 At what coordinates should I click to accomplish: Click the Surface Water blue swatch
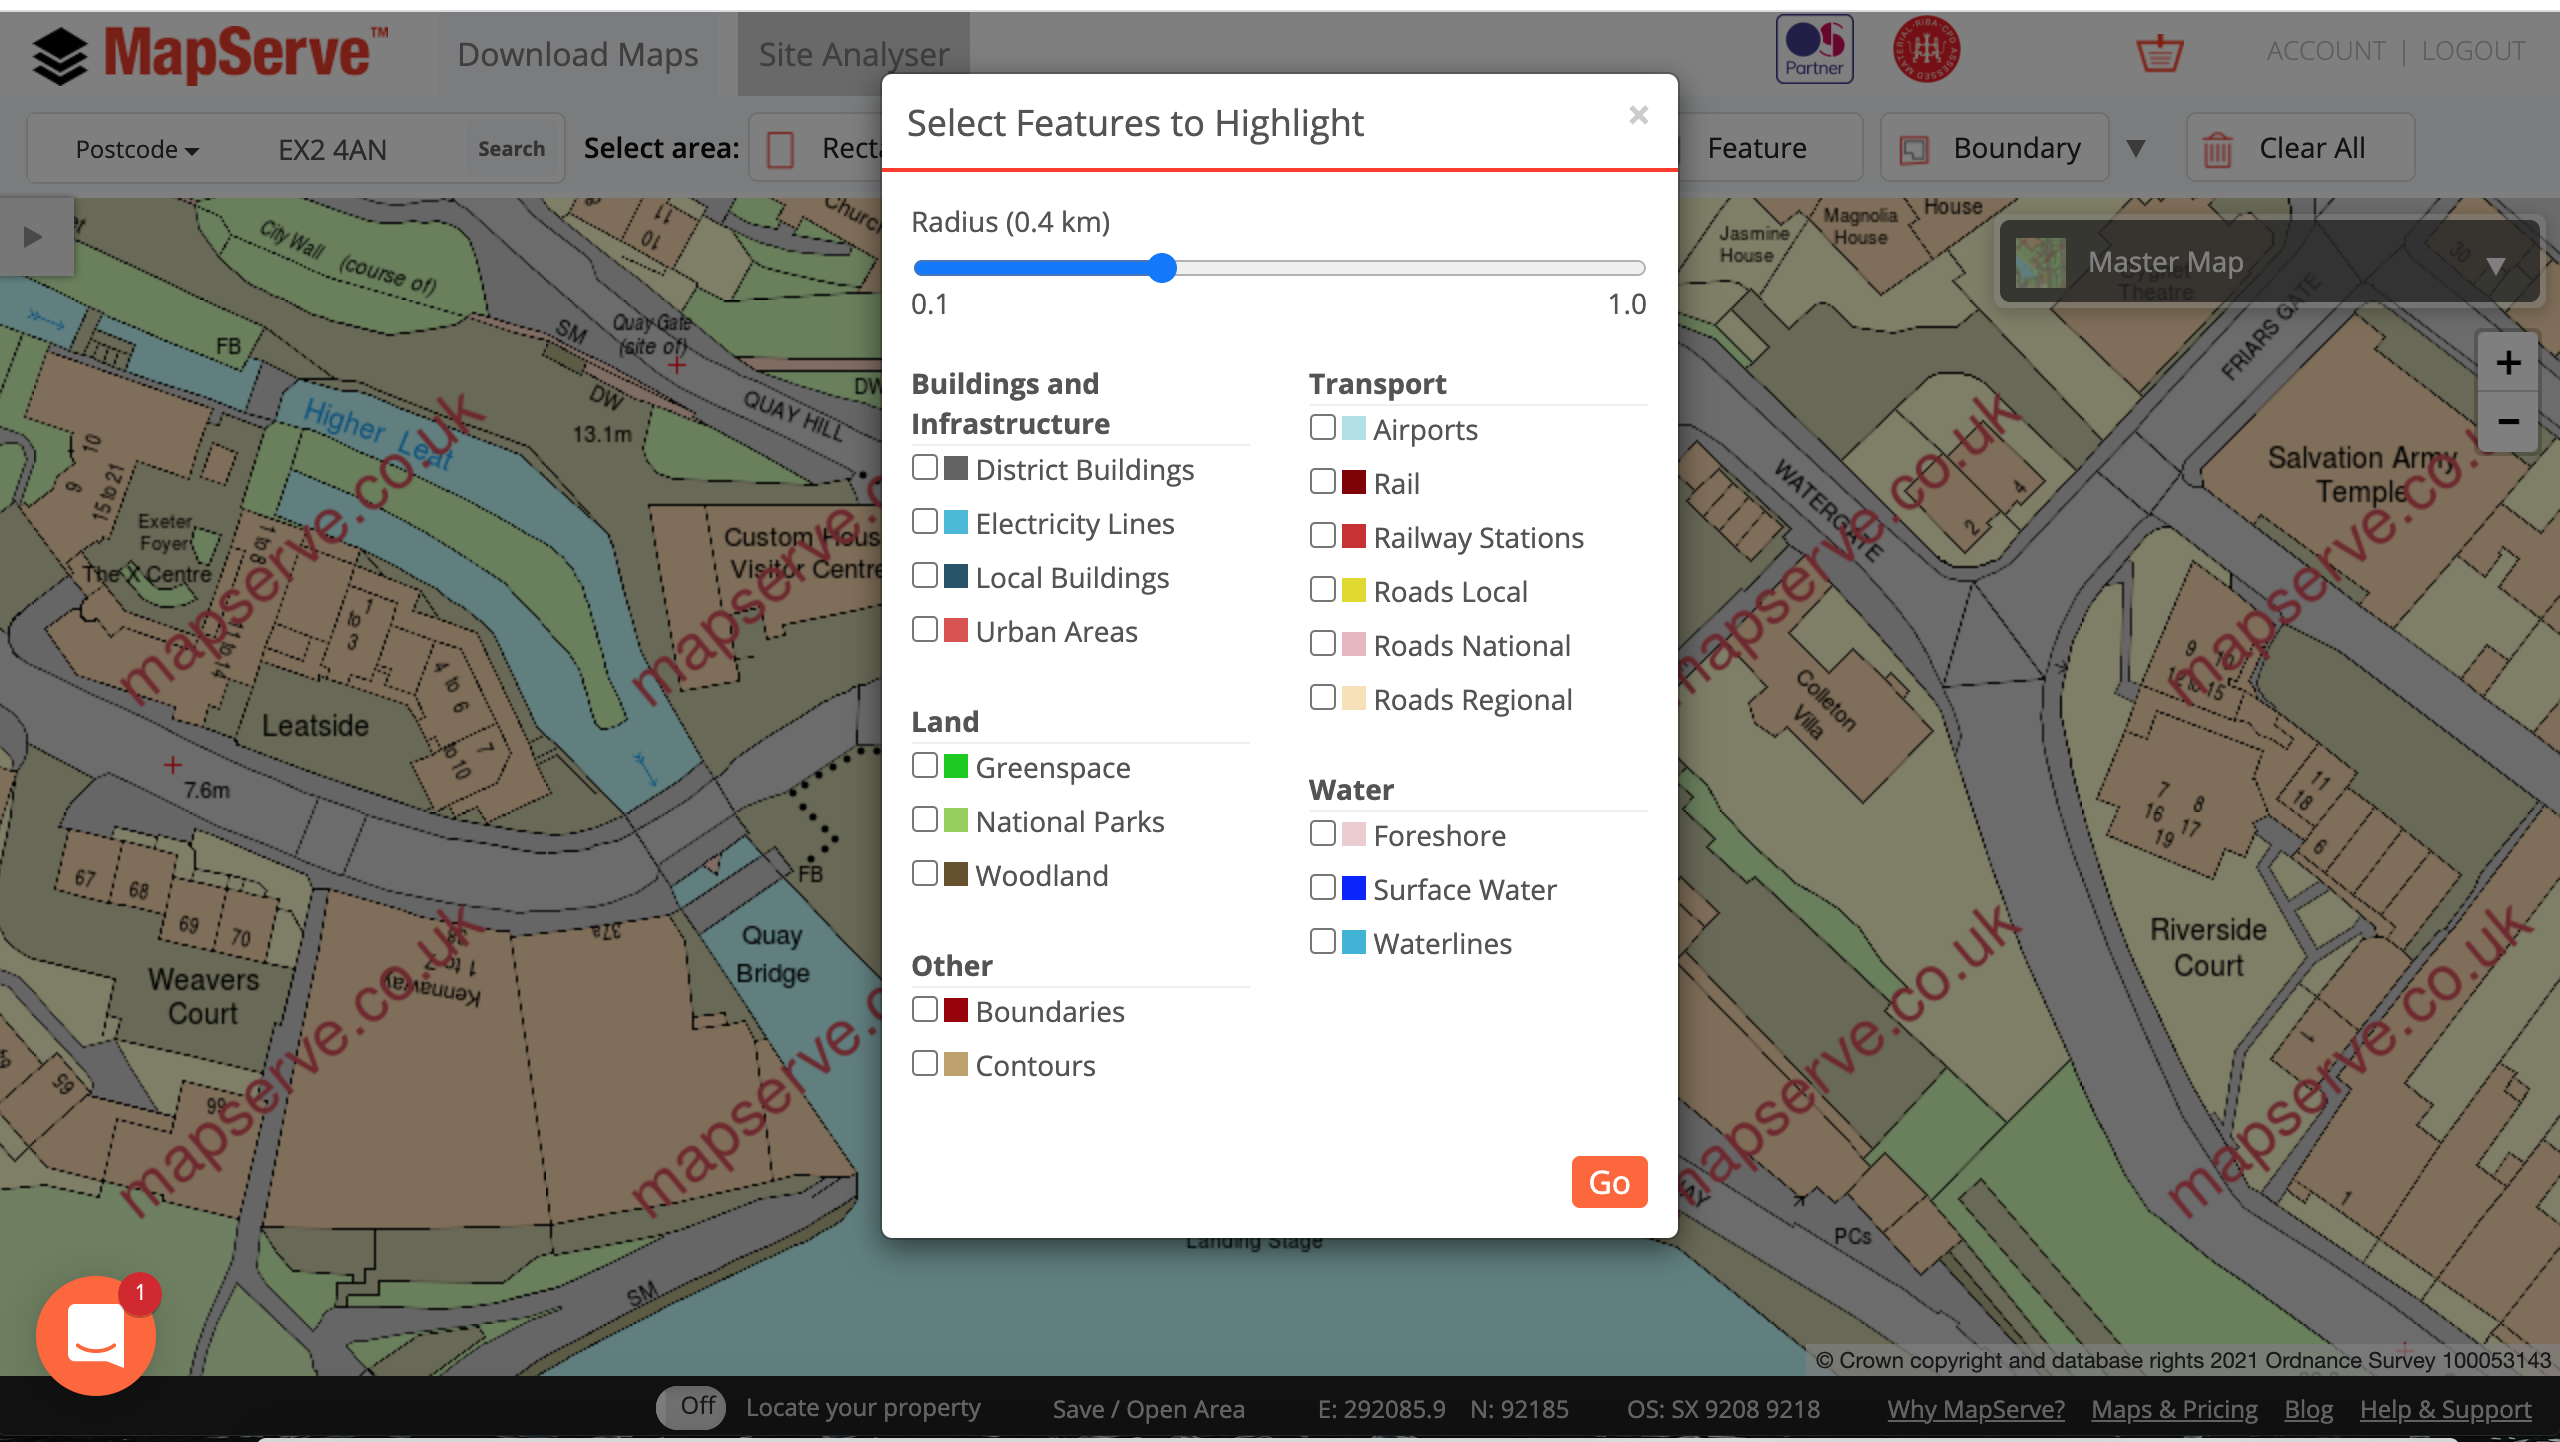click(x=1354, y=888)
